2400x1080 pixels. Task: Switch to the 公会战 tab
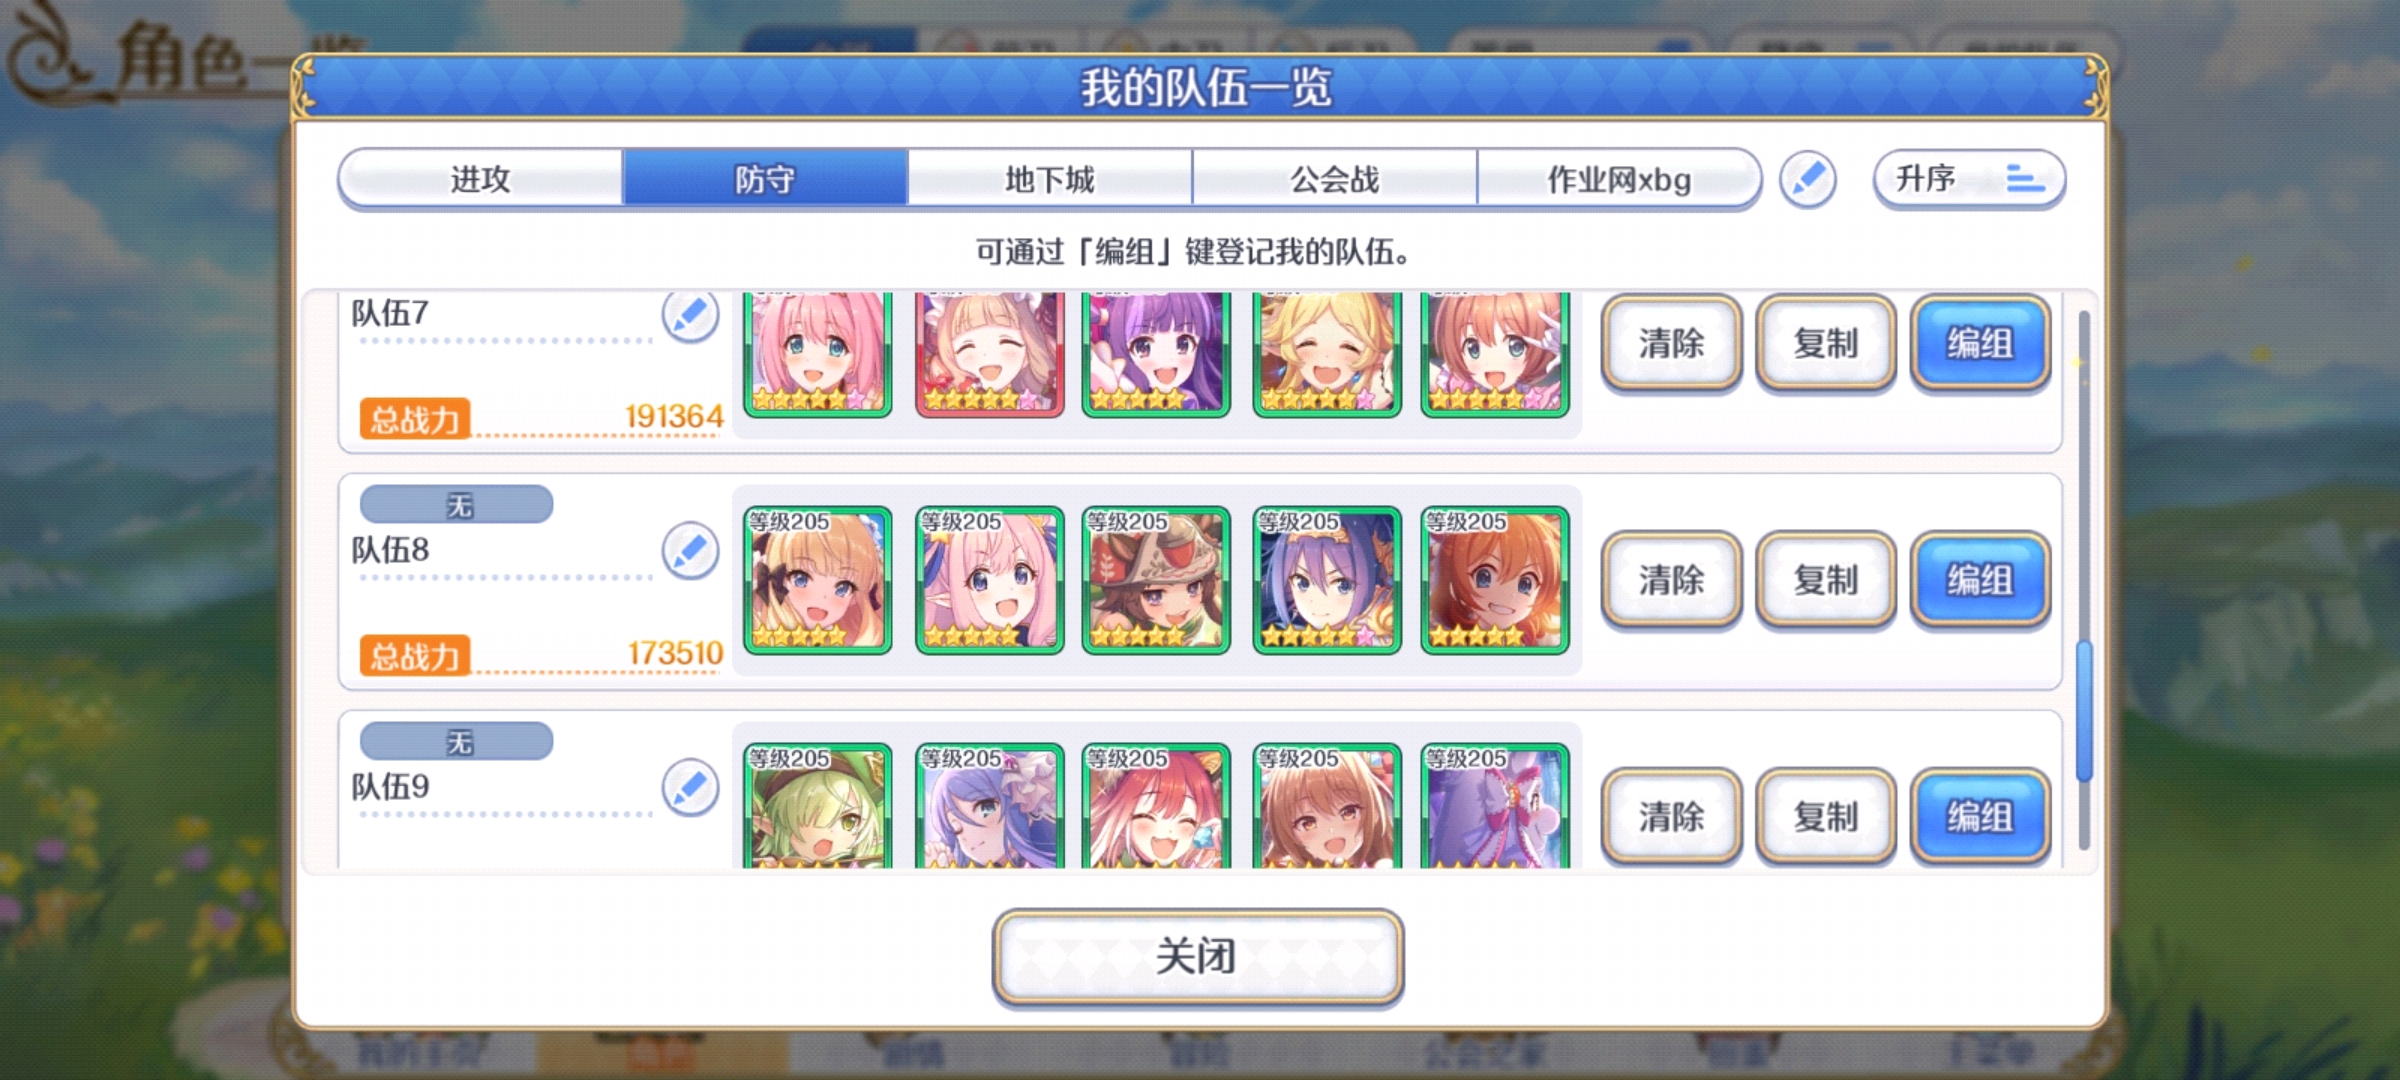pos(1334,180)
